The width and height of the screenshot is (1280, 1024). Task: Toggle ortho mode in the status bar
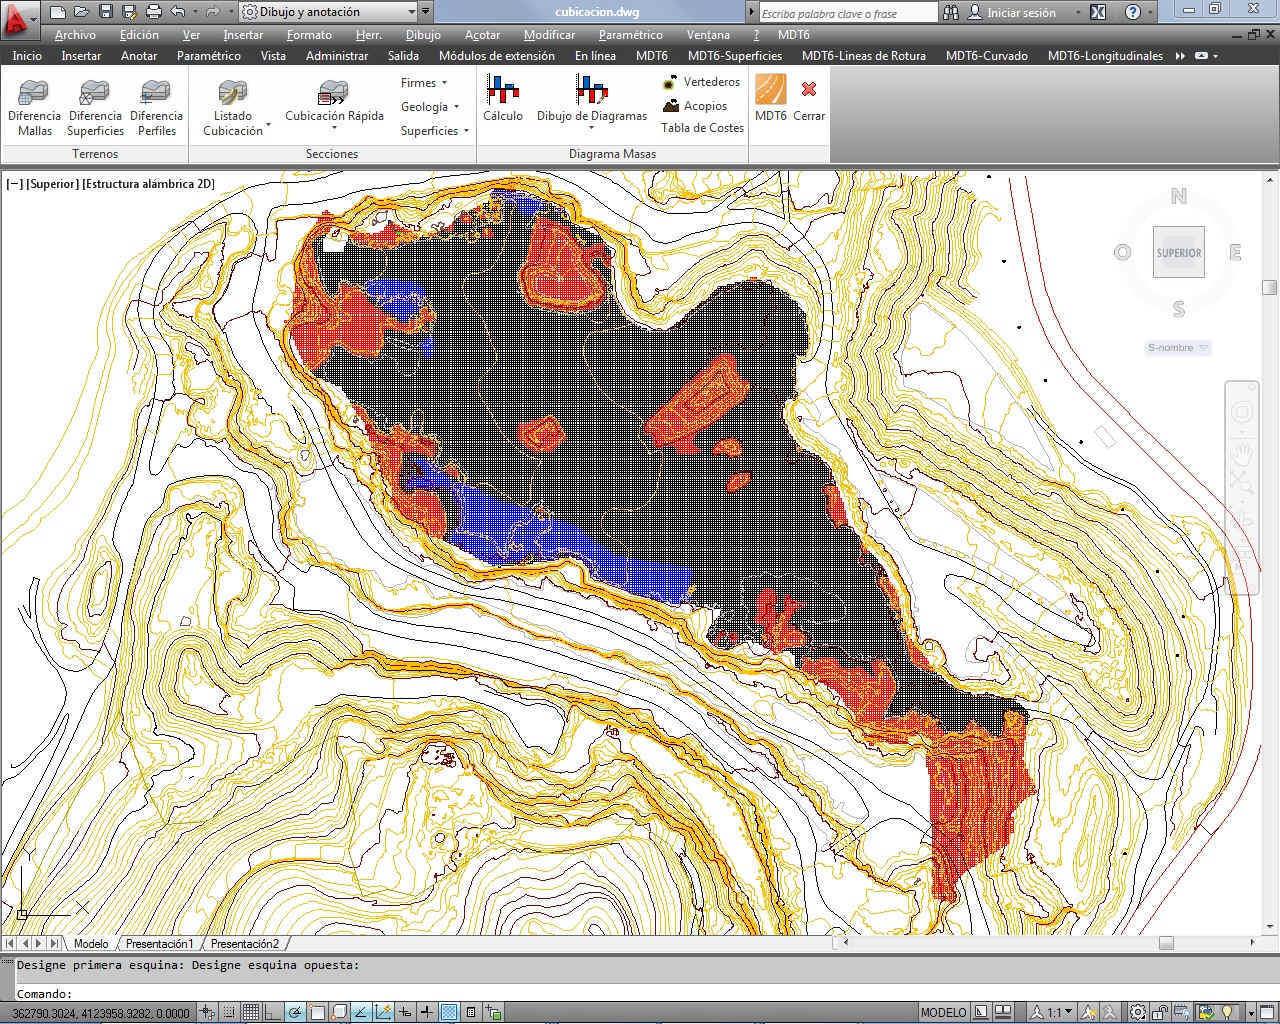point(273,1012)
